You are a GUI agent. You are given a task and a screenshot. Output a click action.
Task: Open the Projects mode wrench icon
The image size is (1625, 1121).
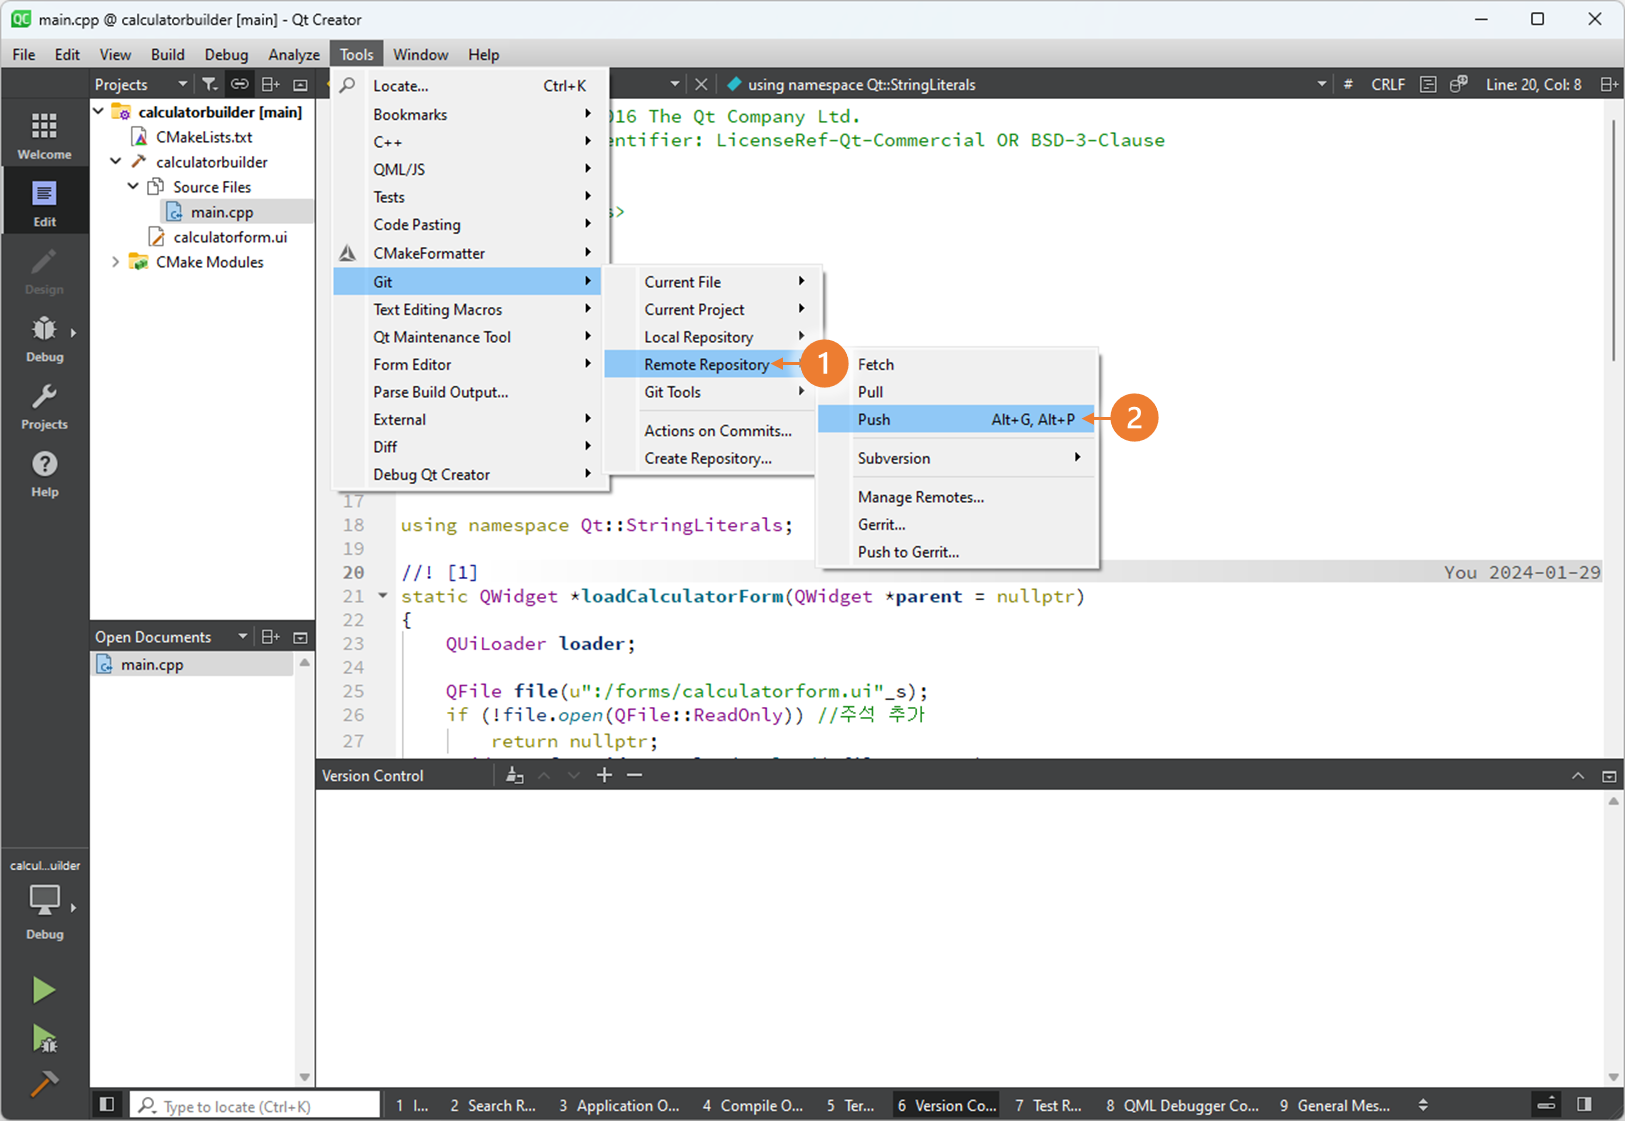(44, 405)
